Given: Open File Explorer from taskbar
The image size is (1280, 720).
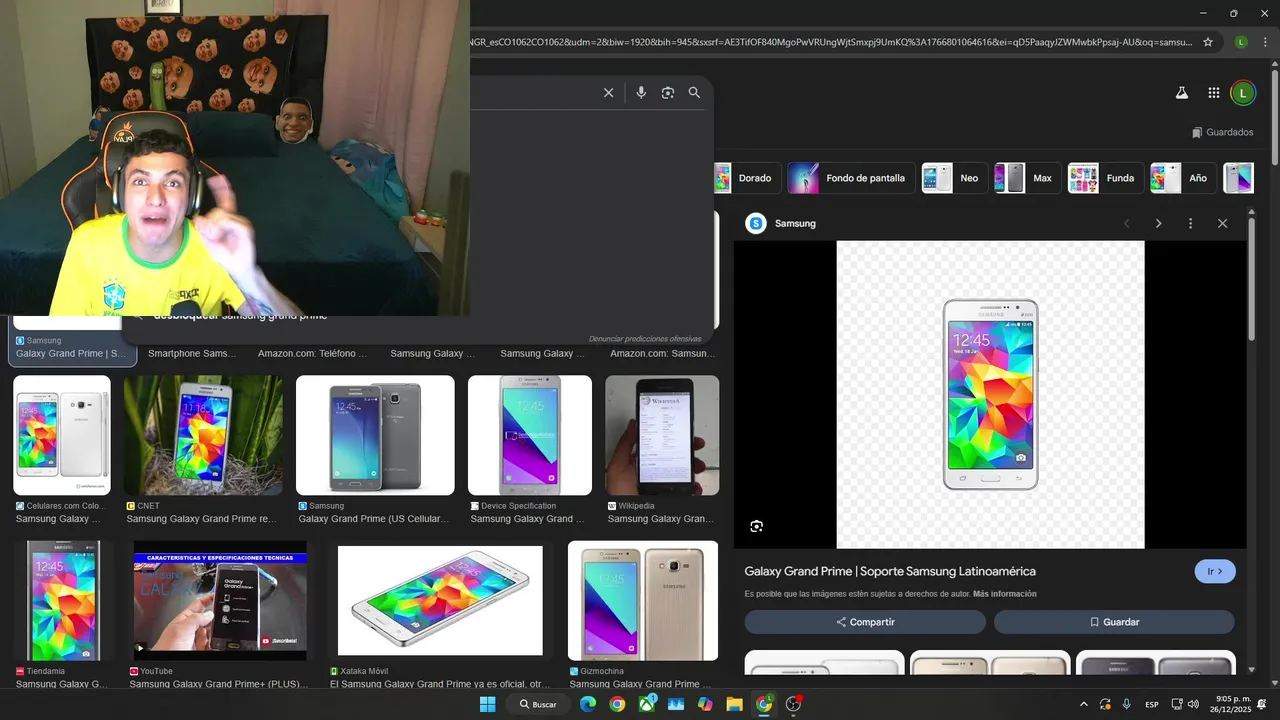Looking at the screenshot, I should click(x=734, y=704).
